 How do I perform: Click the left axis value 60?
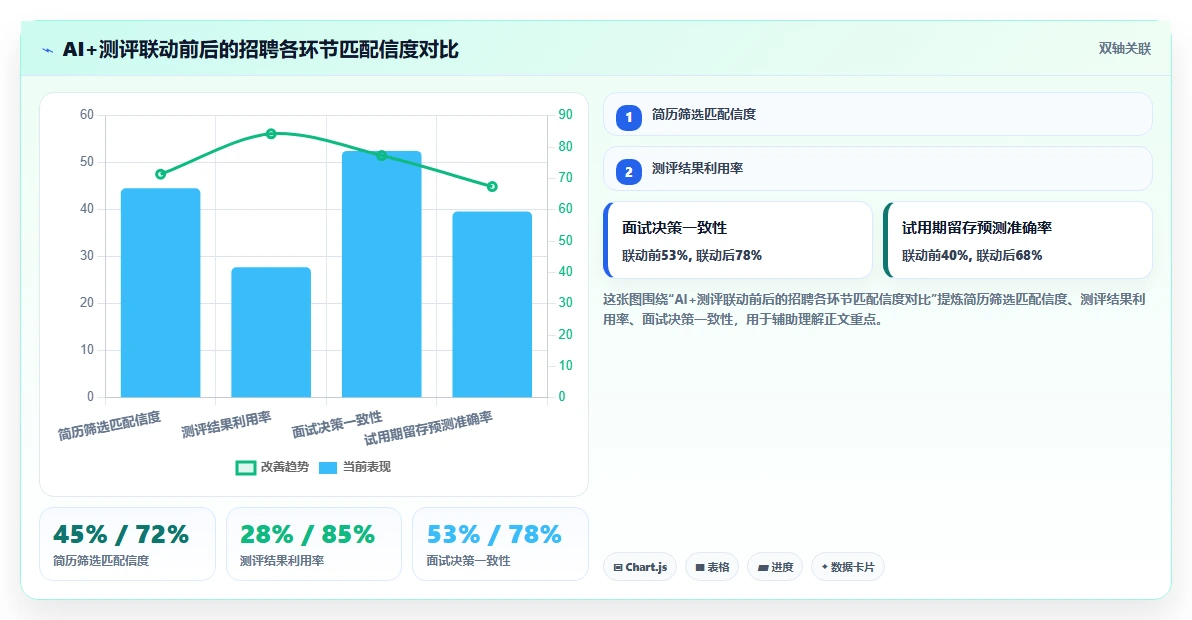87,115
